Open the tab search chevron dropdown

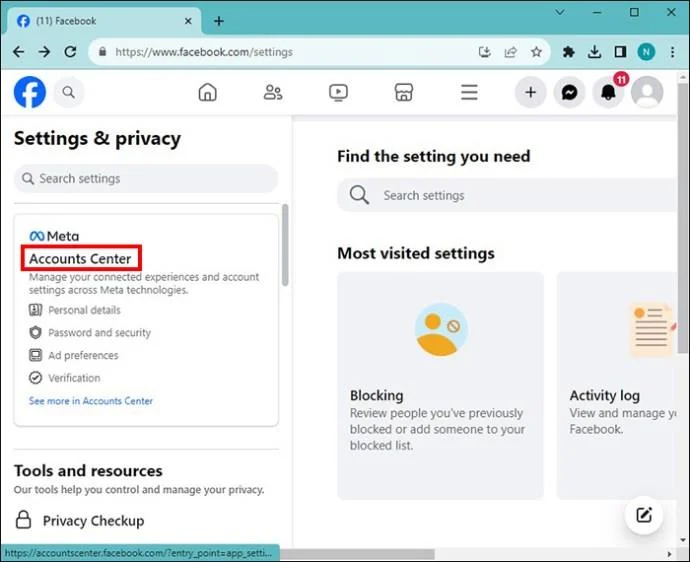[559, 12]
